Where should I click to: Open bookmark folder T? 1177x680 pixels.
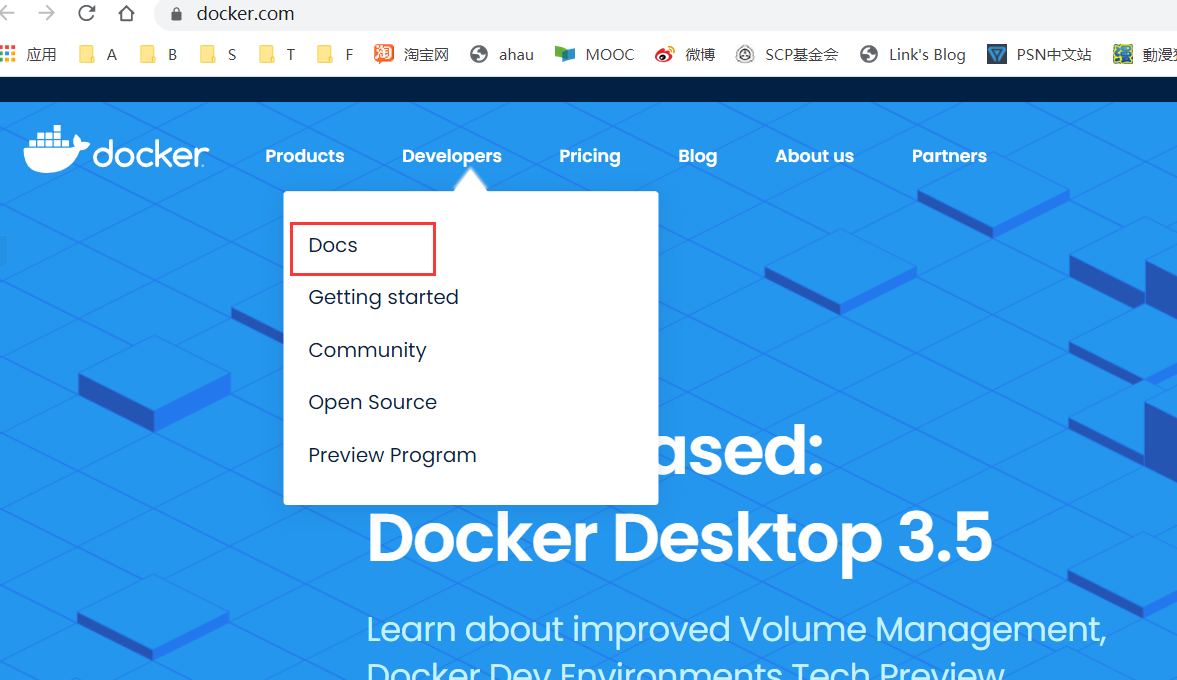277,54
